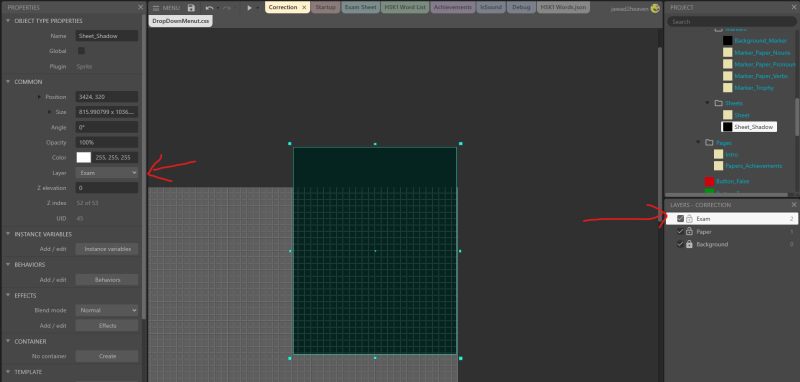
Task: Collapse the Common section
Action: point(8,82)
